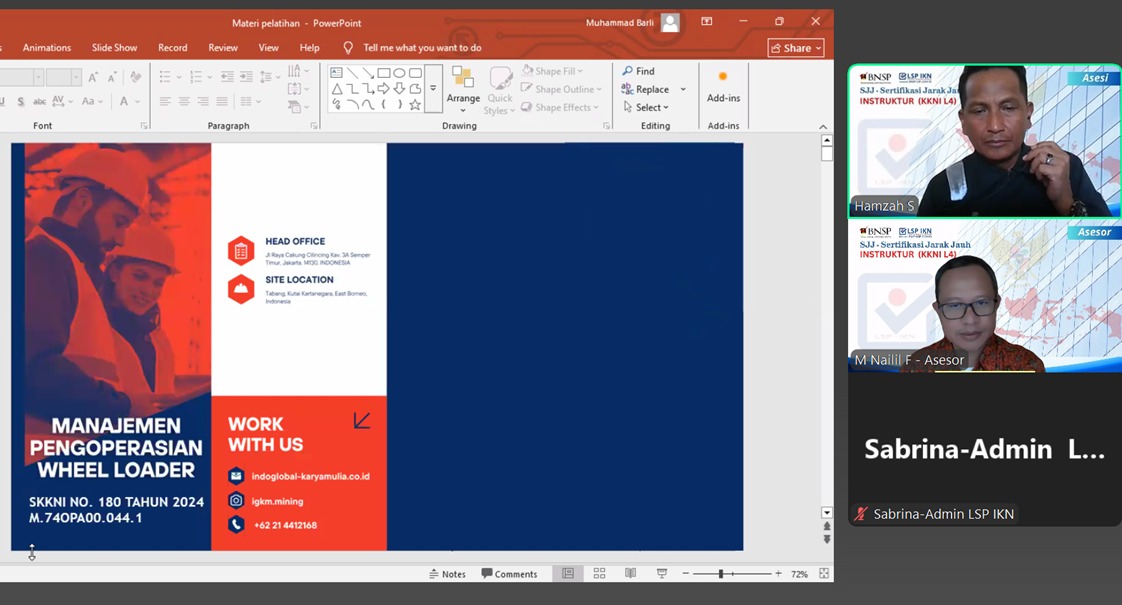Click the Increase Font Size icon

(93, 77)
